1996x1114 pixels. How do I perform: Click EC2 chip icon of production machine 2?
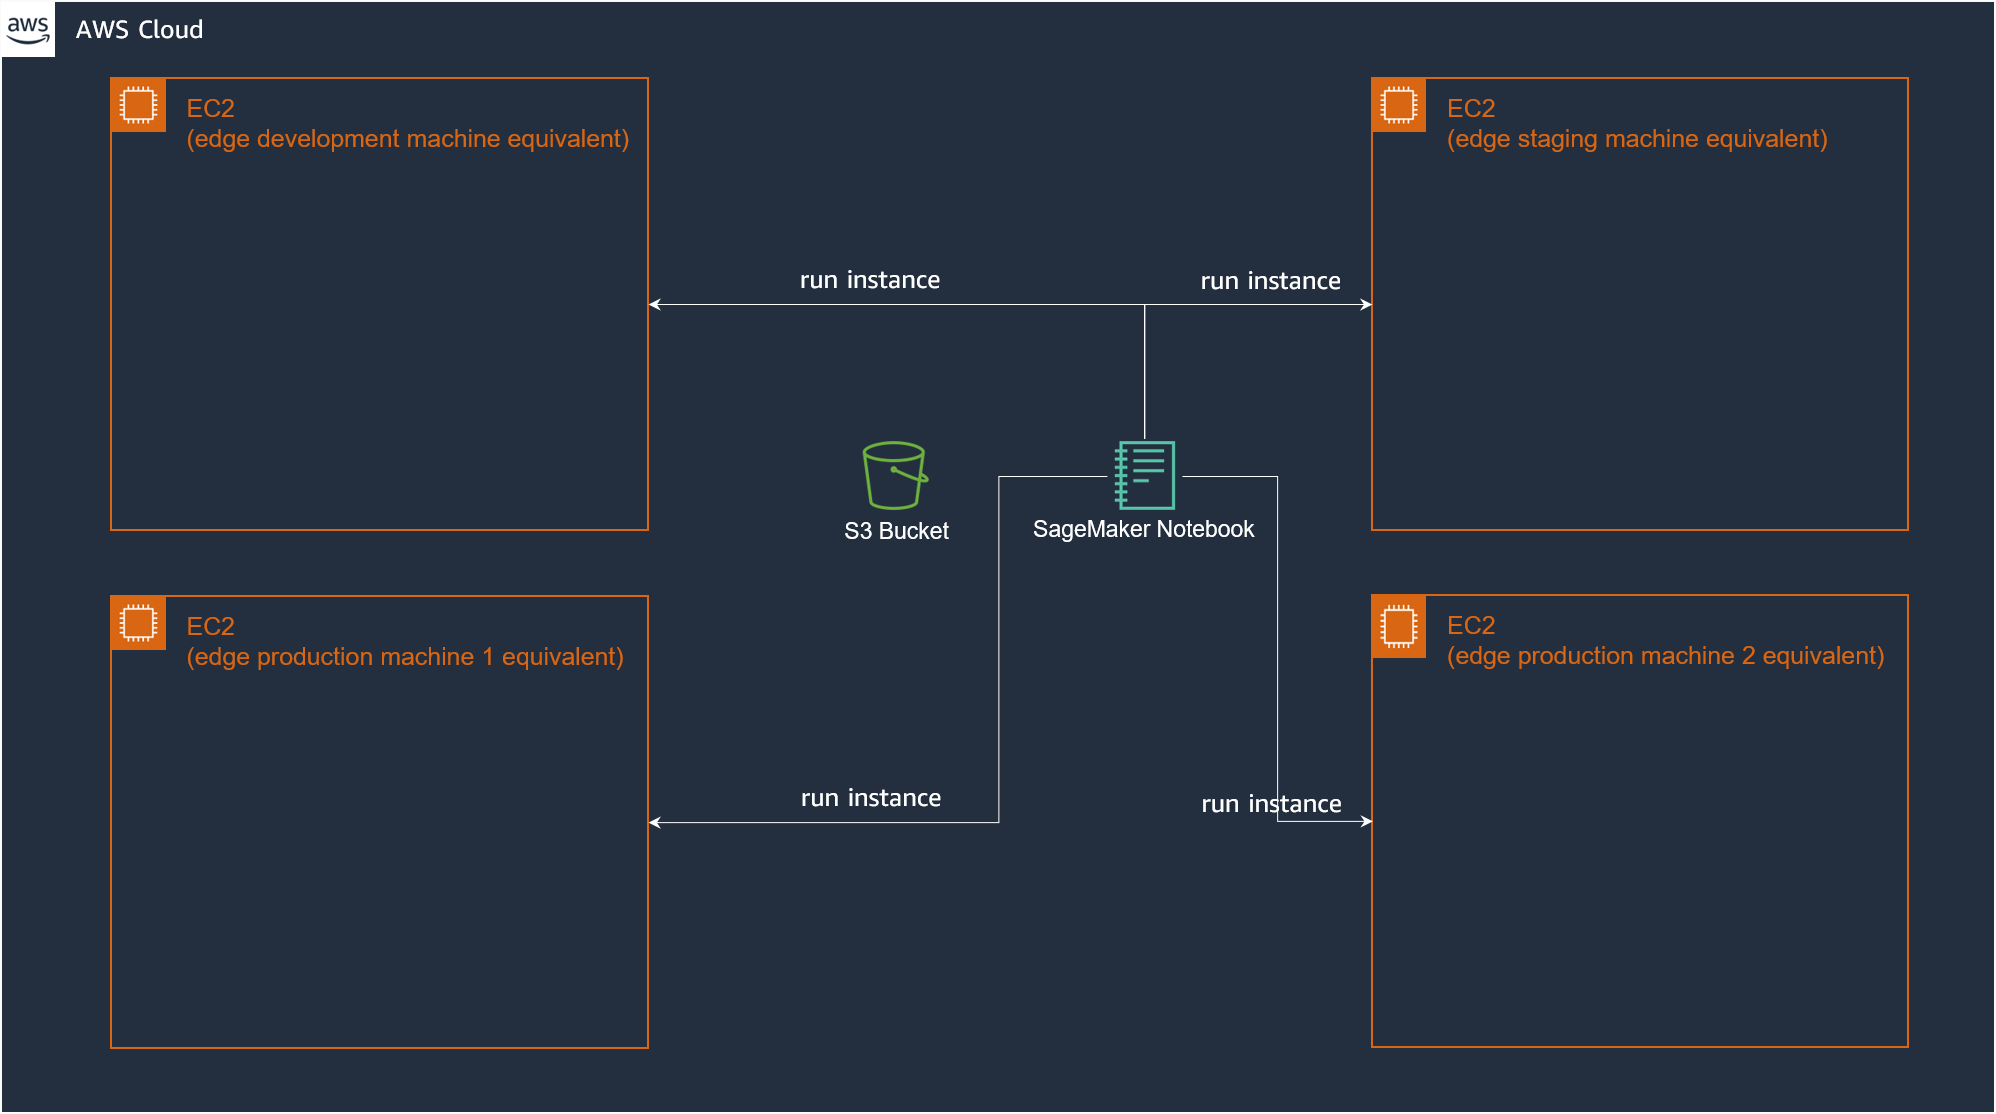point(1399,627)
